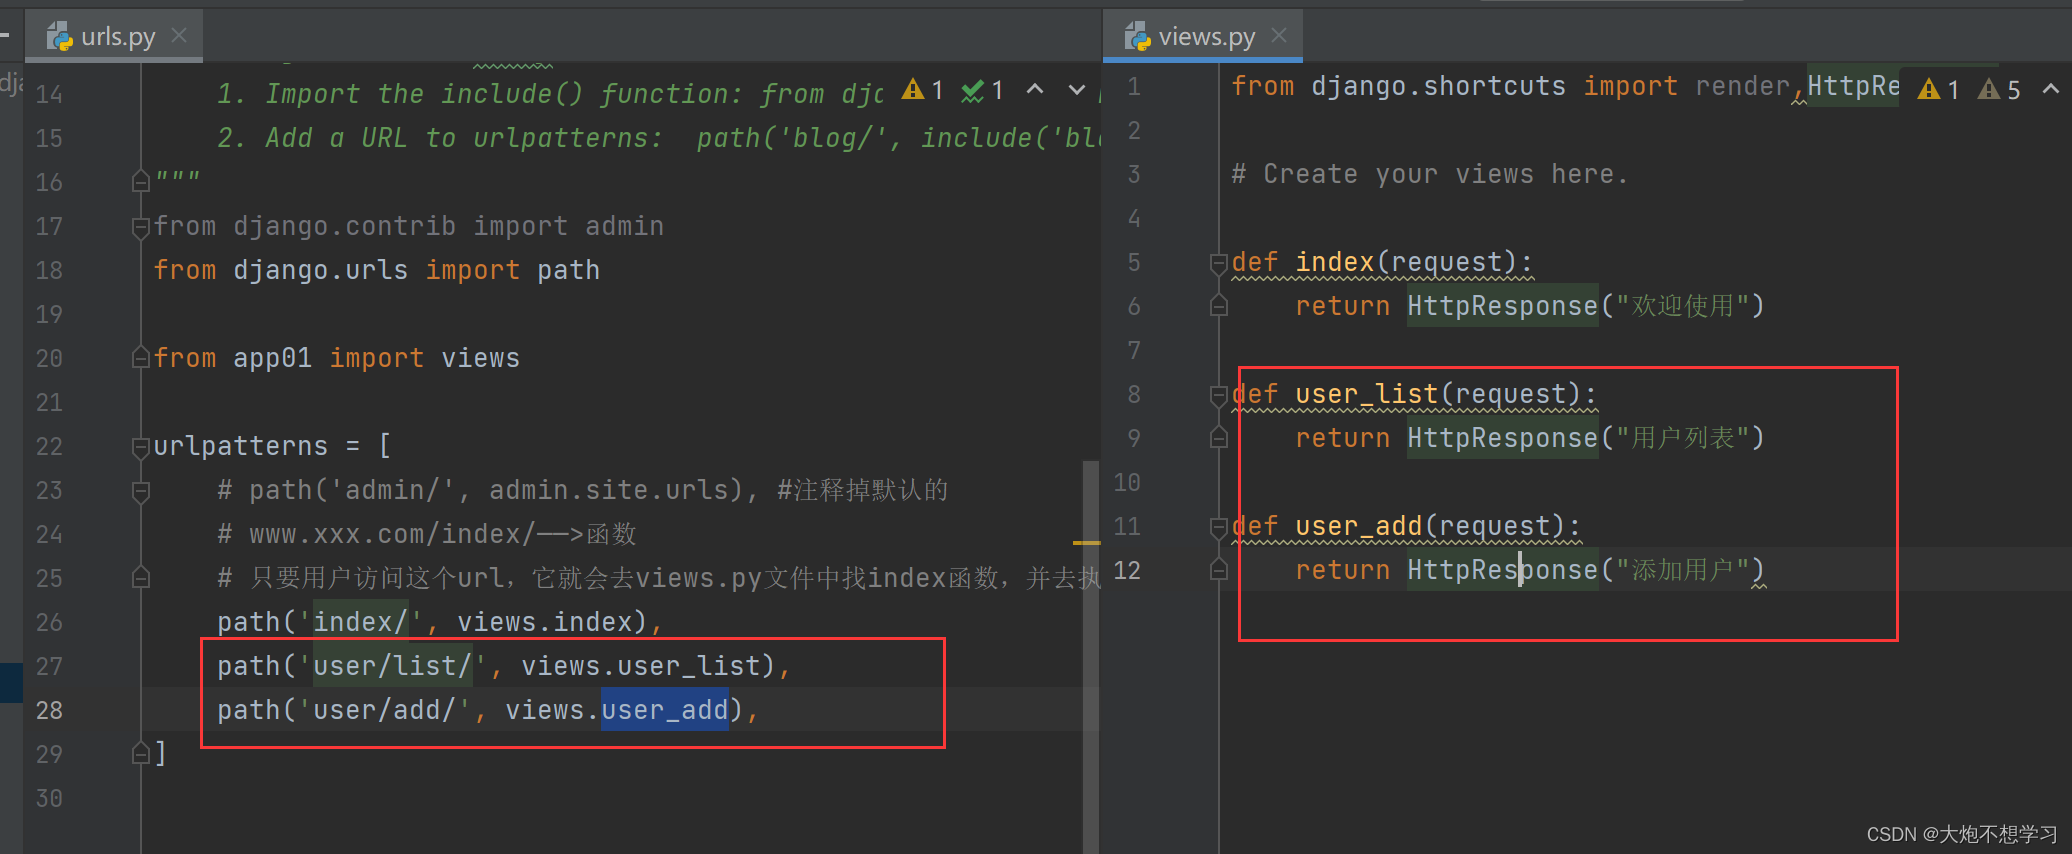The width and height of the screenshot is (2072, 854).
Task: Toggle comment fold marker at line 23
Action: coord(141,491)
